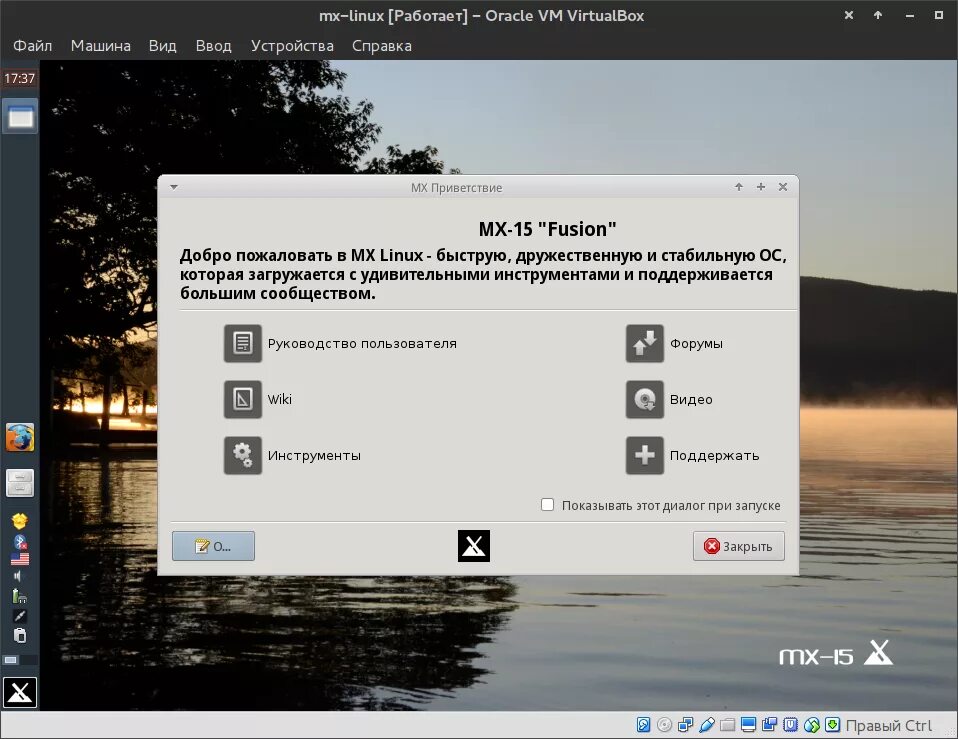The height and width of the screenshot is (739, 958).
Task: Click the VirtualBox mouse integration status icon
Action: coord(811,725)
